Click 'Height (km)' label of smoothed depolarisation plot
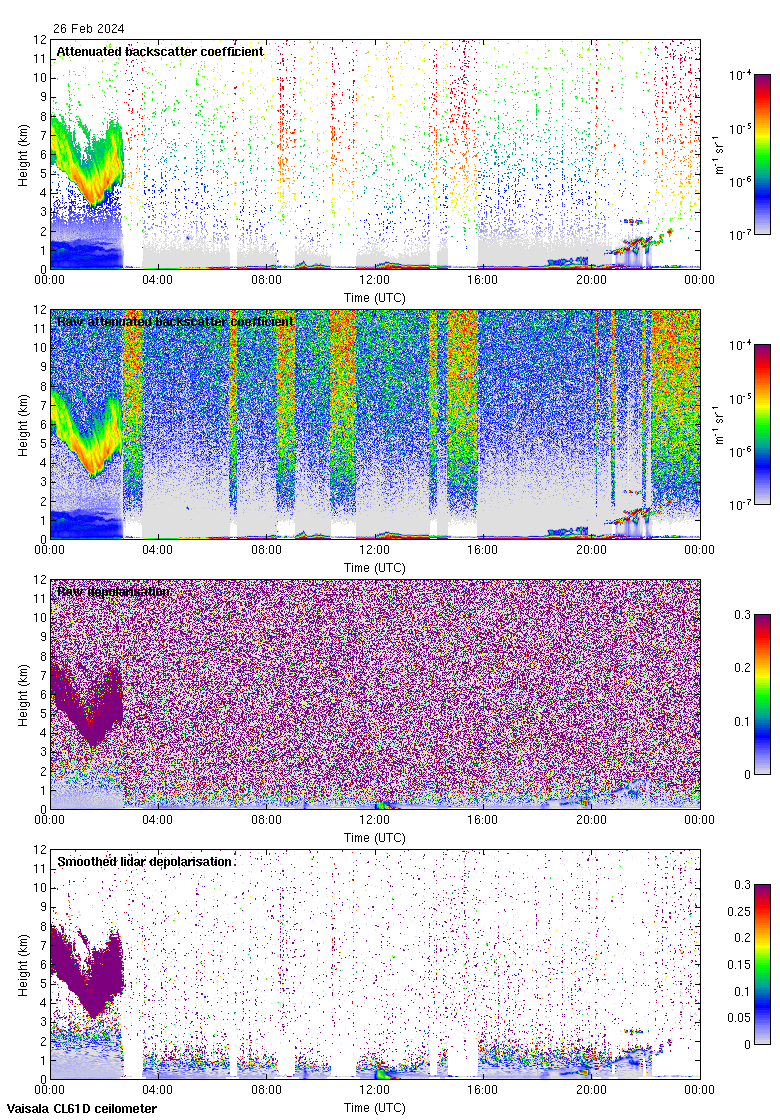The height and width of the screenshot is (1120, 780). (x=23, y=965)
